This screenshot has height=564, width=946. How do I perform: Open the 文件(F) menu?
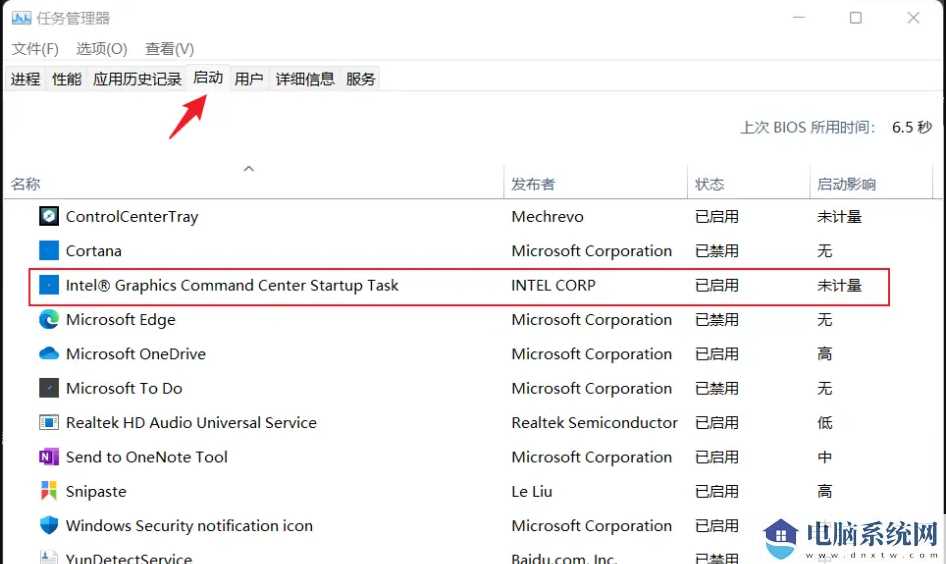[35, 49]
